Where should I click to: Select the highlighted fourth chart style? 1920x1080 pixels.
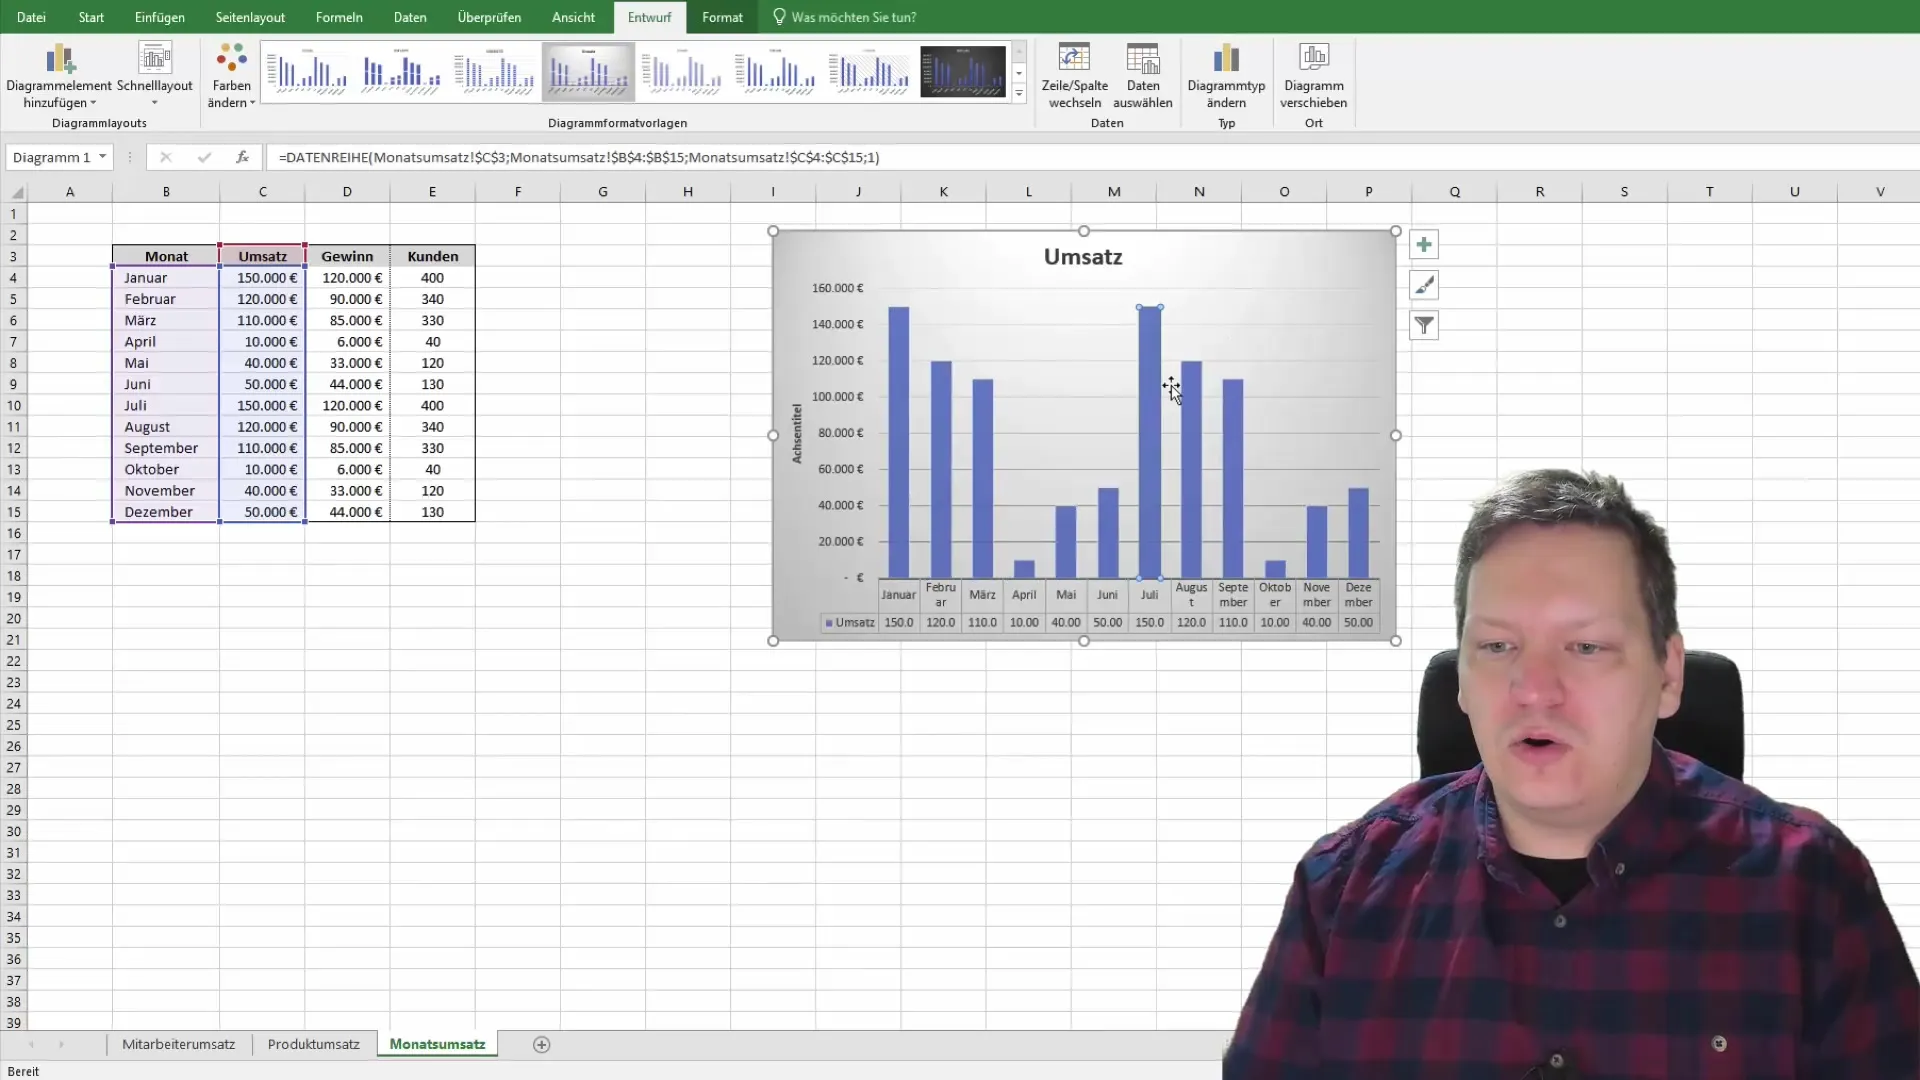coord(588,72)
